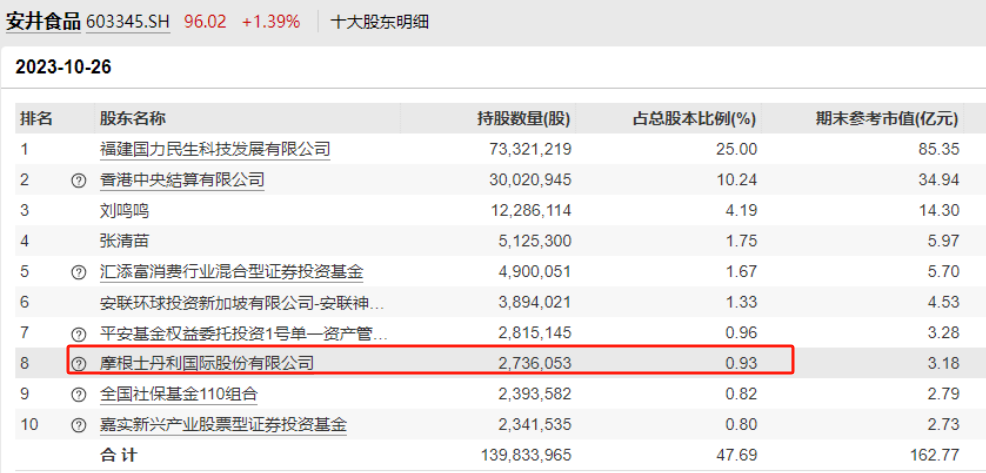Click the help icon beside 摩根士丹利国际股份有限公司
Viewport: 986px width, 473px height.
pos(78,364)
